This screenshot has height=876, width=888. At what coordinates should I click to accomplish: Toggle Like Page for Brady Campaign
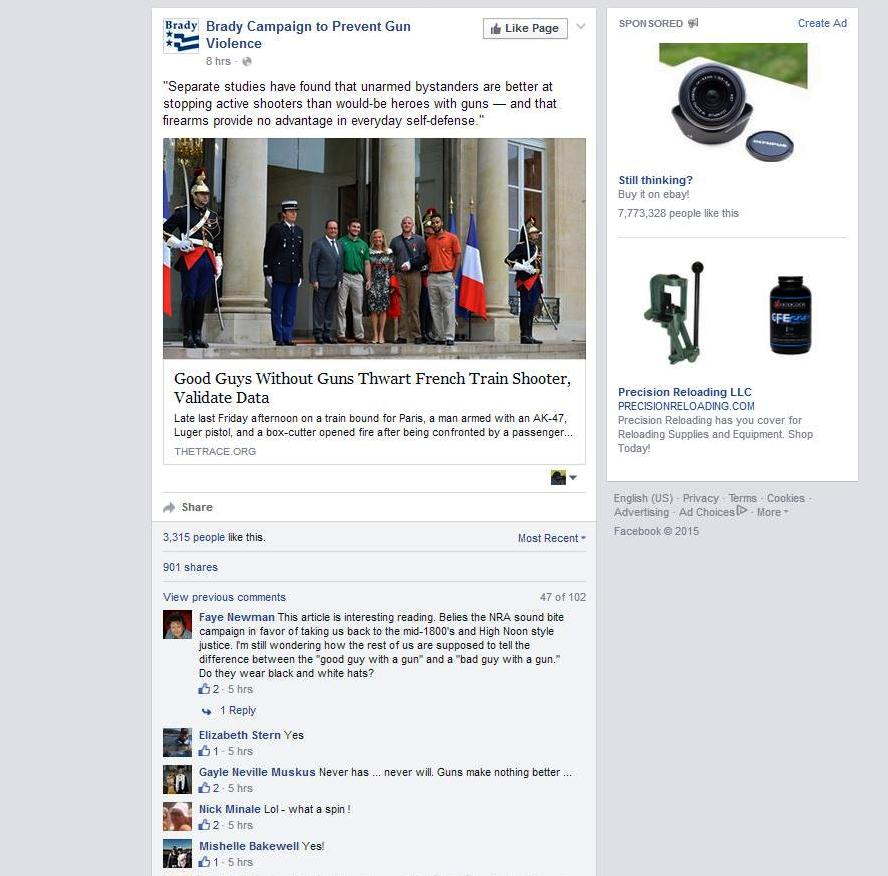click(x=525, y=28)
